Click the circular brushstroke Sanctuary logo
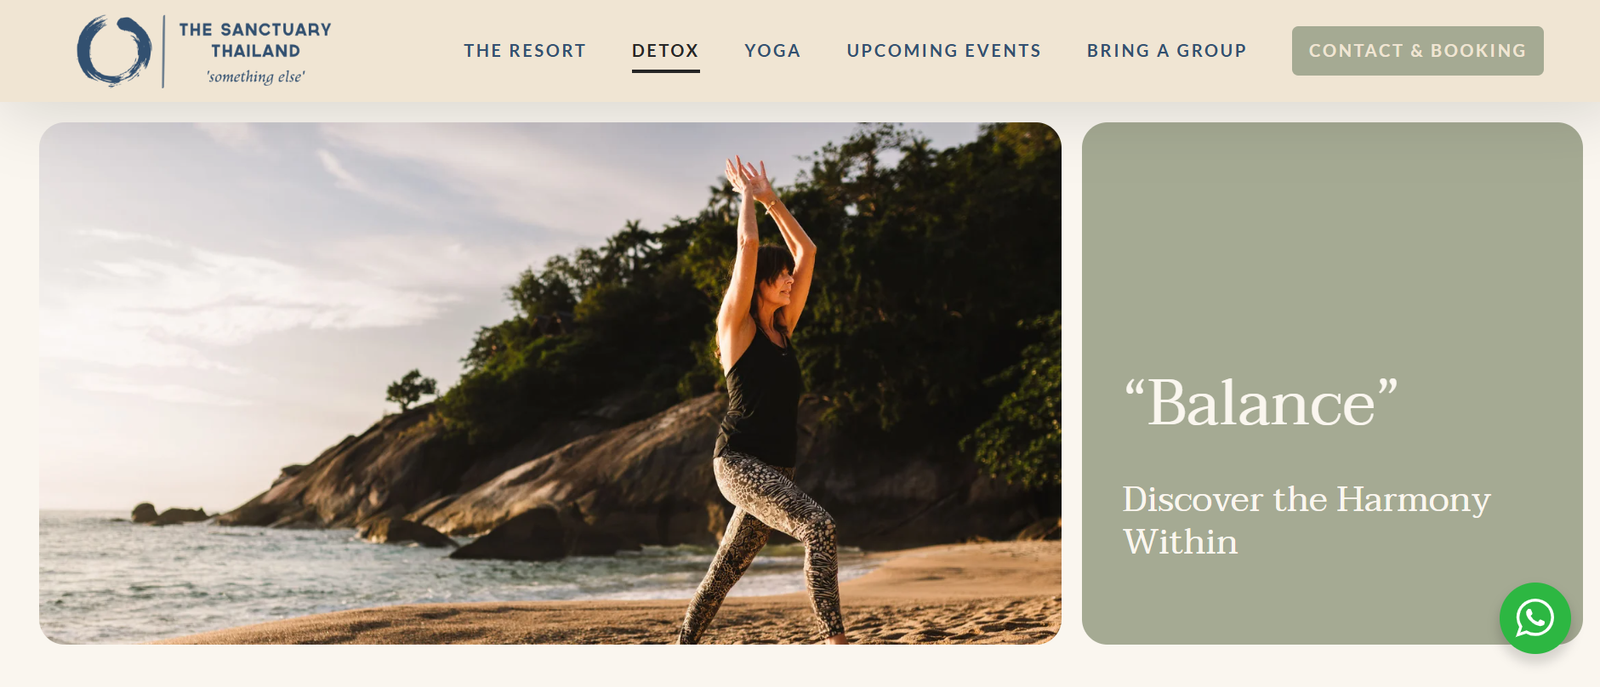Image resolution: width=1600 pixels, height=687 pixels. coord(113,51)
